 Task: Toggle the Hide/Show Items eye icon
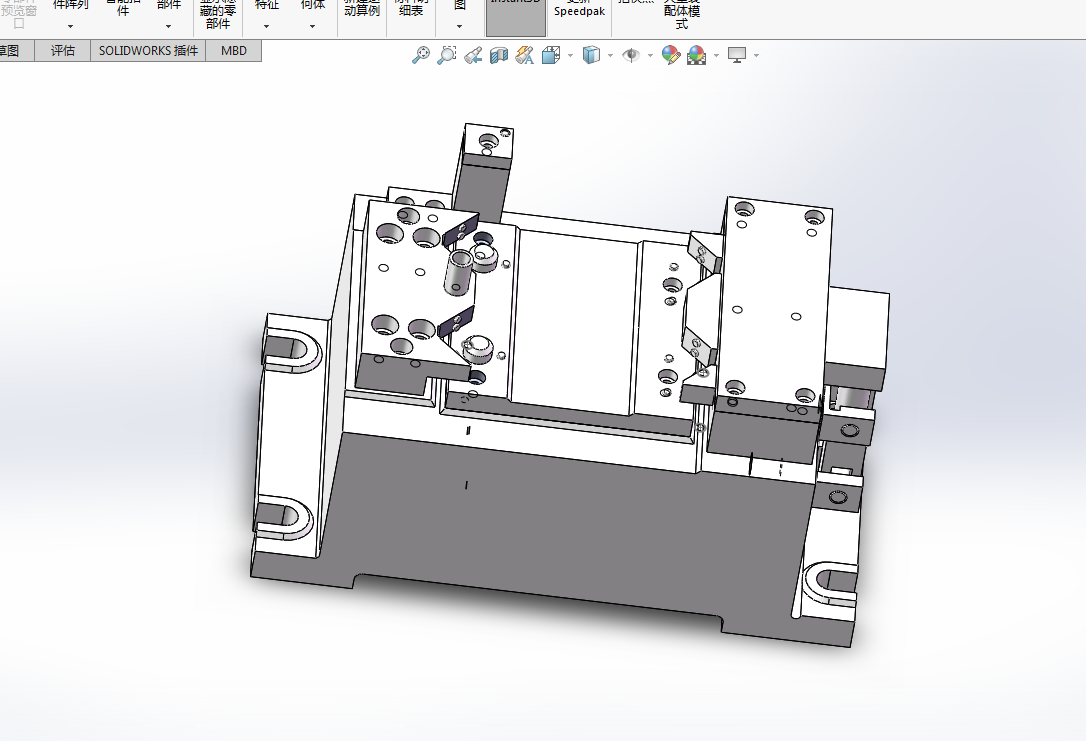[x=631, y=55]
